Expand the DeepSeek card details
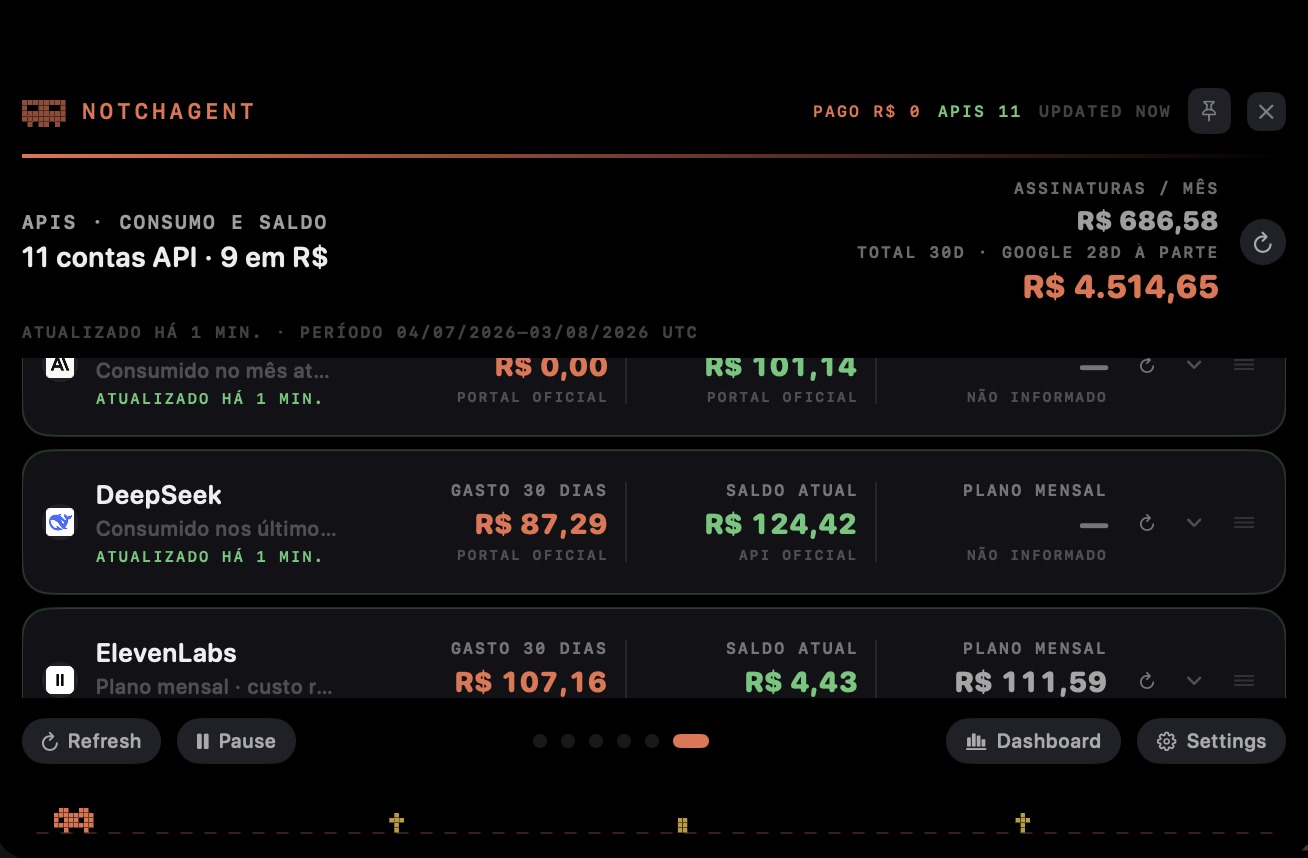 point(1194,522)
